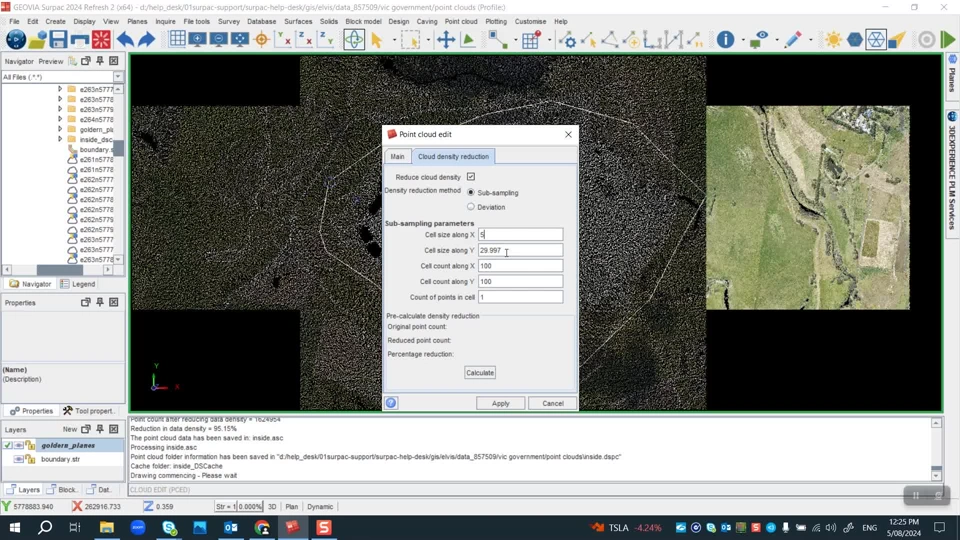Screen dimensions: 960x540
Task: Click the green Play macro icon
Action: point(948,40)
